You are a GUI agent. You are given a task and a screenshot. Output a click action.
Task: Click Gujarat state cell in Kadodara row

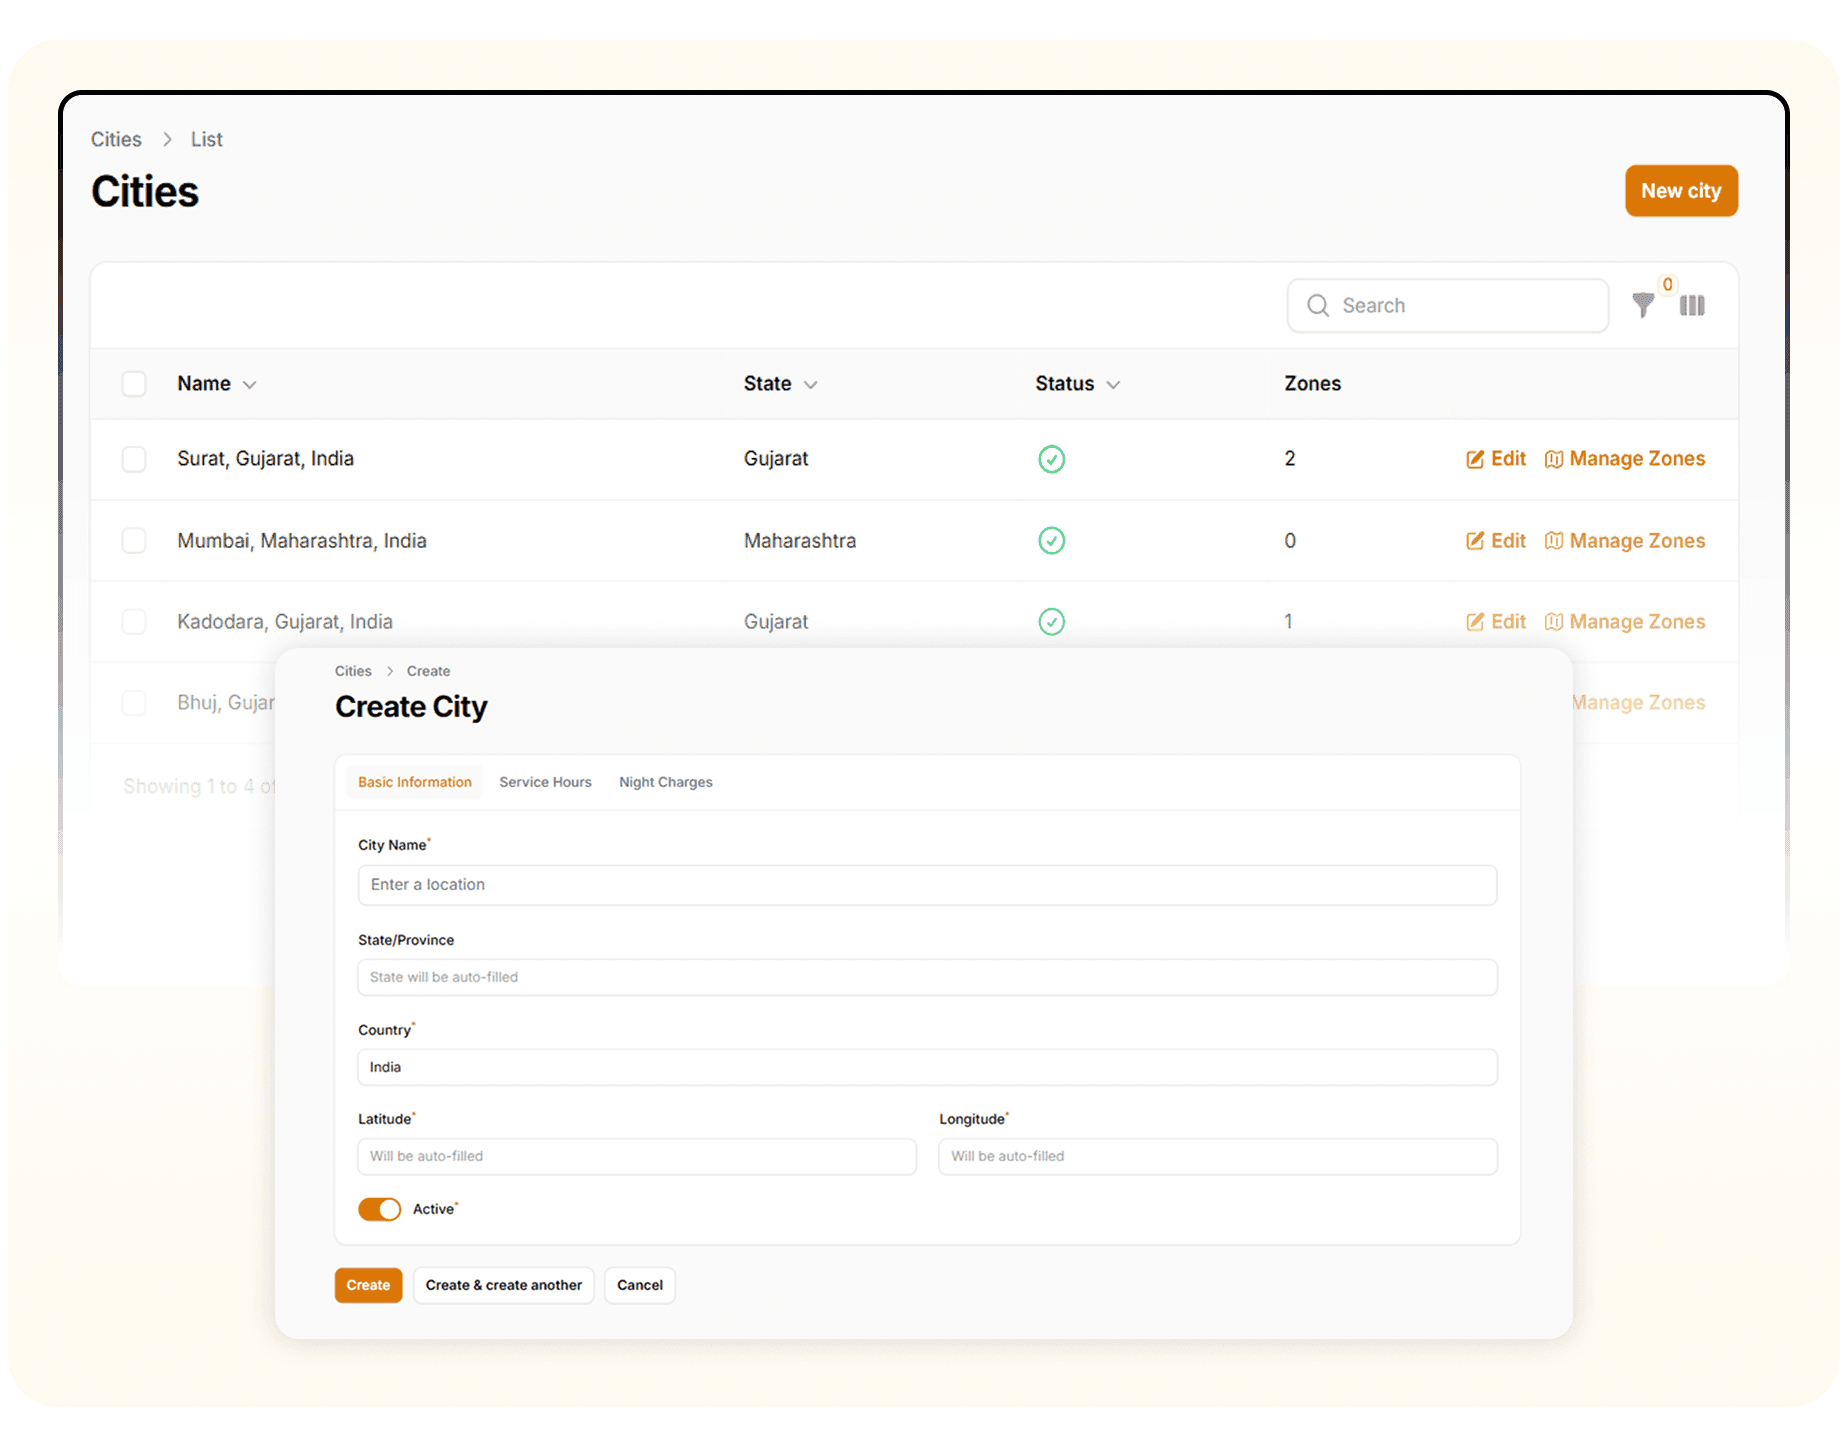[x=776, y=622]
